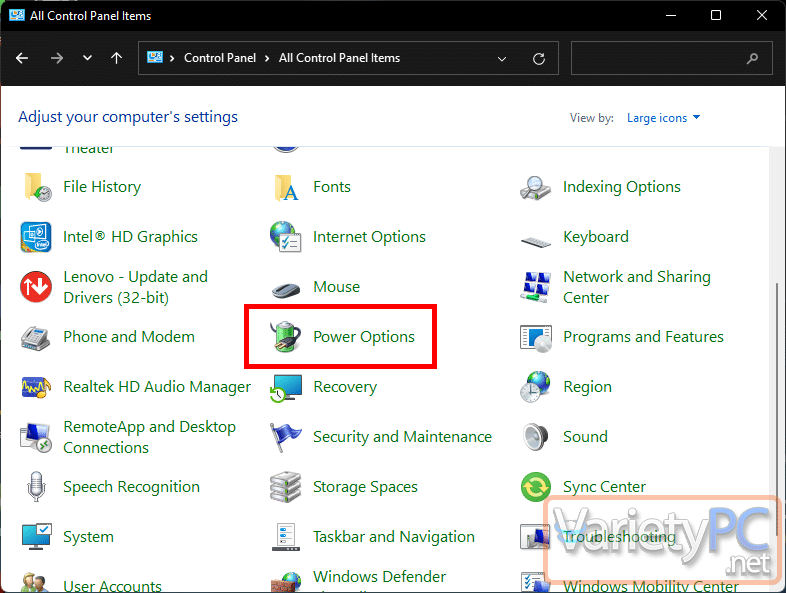This screenshot has width=786, height=593.
Task: Open the Intel HD Graphics icon
Action: [x=36, y=237]
